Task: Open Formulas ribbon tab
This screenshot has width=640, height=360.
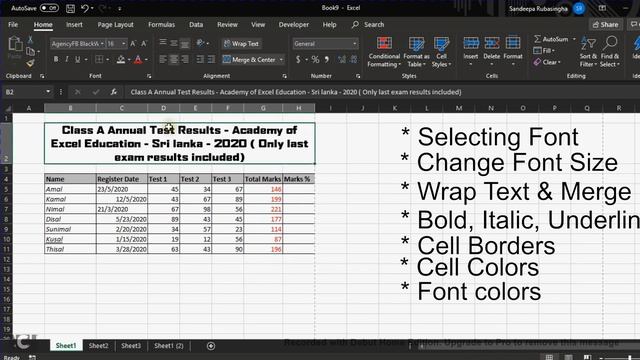Action: (x=162, y=24)
